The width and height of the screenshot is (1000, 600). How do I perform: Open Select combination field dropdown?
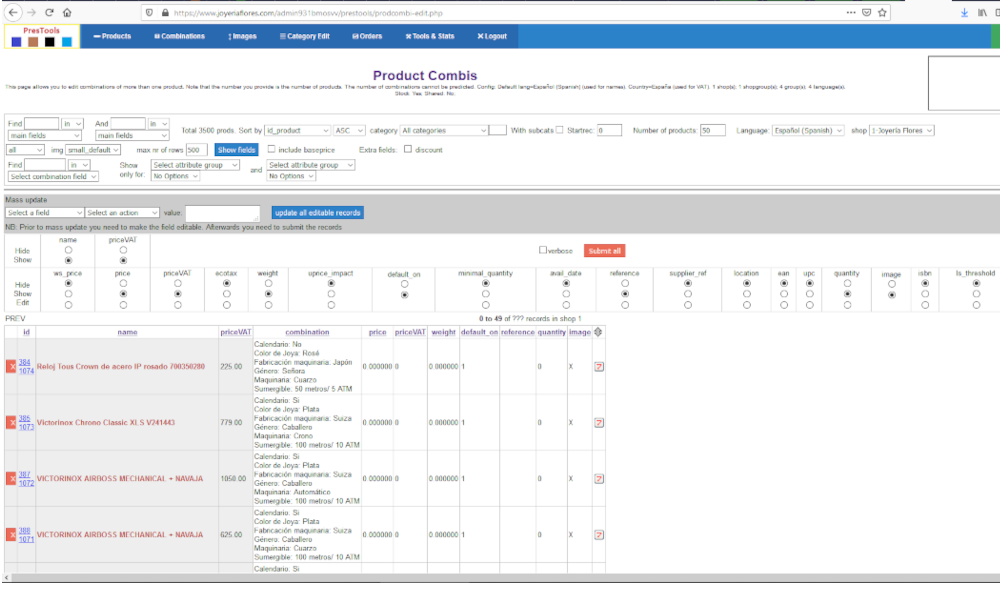pyautogui.click(x=53, y=177)
